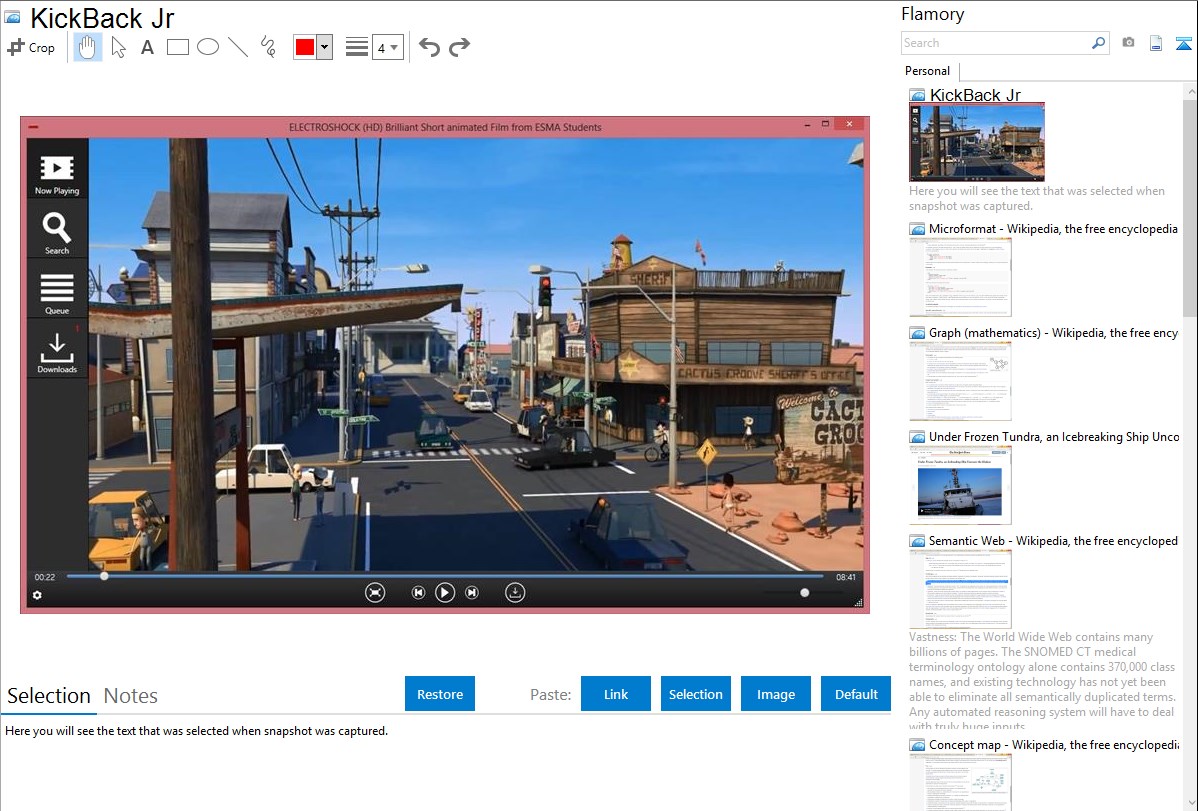Adjust the player volume slider knob
This screenshot has width=1198, height=811.
(x=805, y=592)
